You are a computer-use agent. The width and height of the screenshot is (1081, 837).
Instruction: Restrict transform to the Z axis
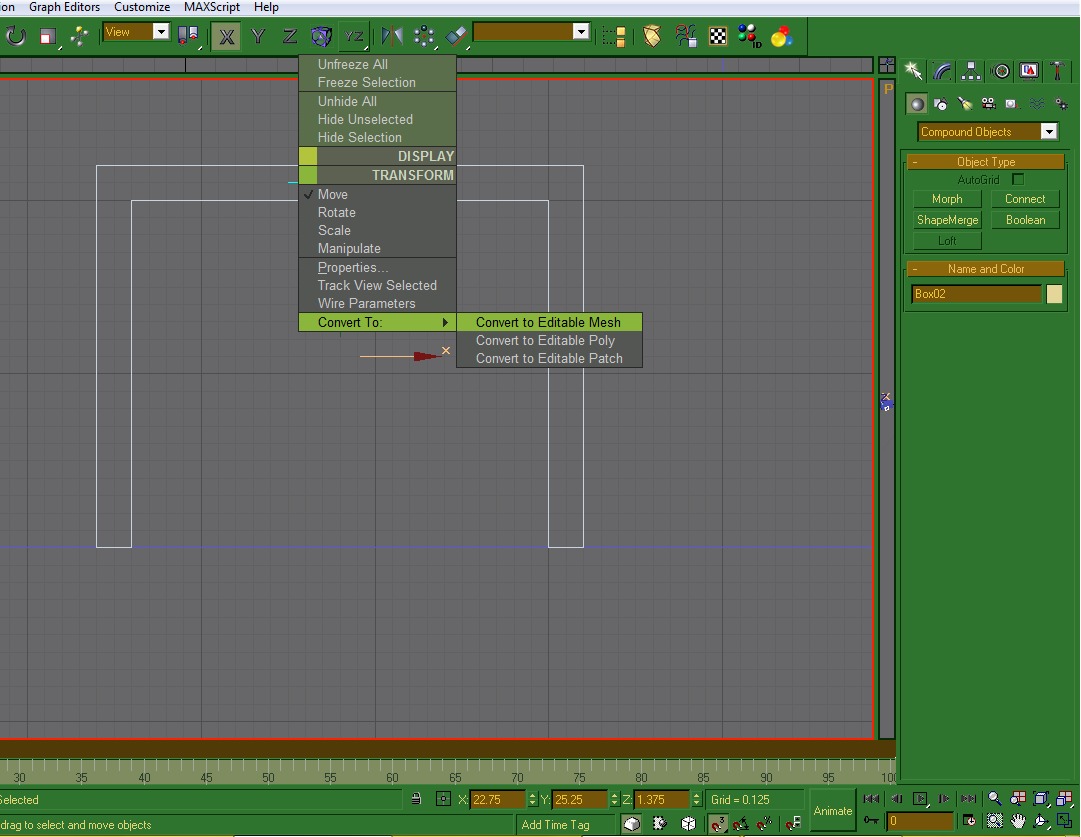(x=290, y=36)
